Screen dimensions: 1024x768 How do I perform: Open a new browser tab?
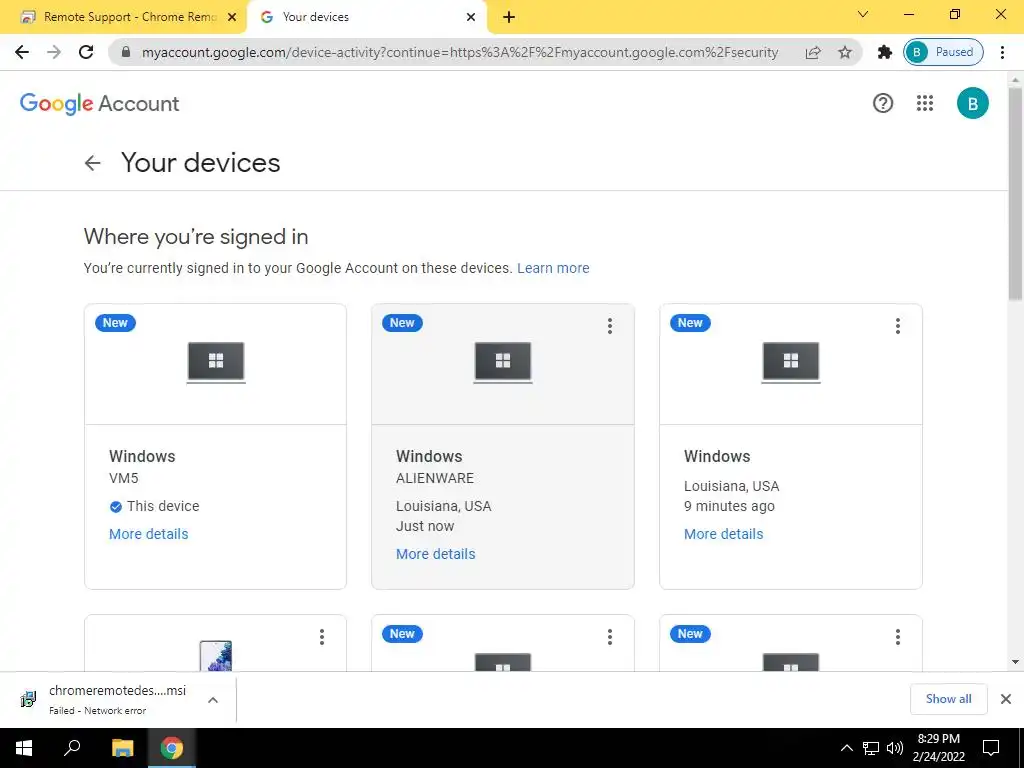(509, 18)
